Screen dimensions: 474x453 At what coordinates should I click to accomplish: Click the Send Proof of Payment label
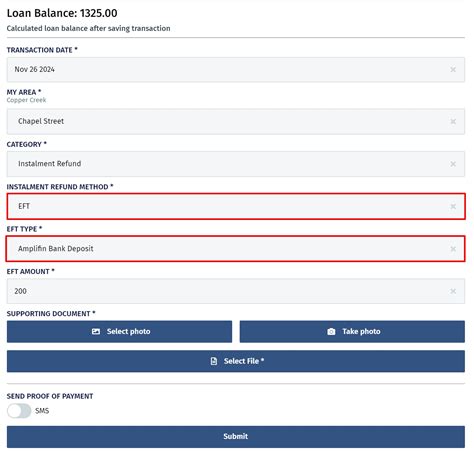tap(50, 396)
